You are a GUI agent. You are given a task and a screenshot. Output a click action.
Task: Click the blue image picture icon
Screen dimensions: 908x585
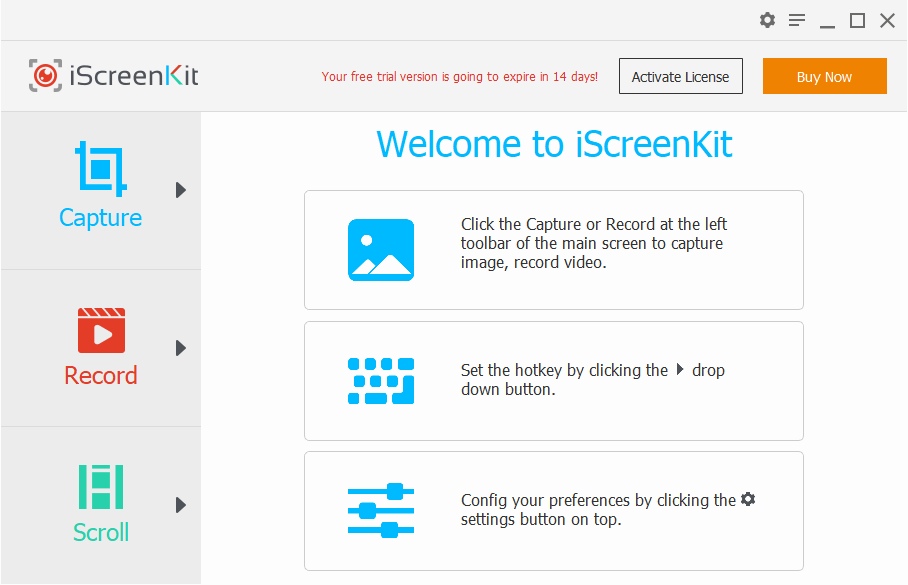[x=381, y=249]
